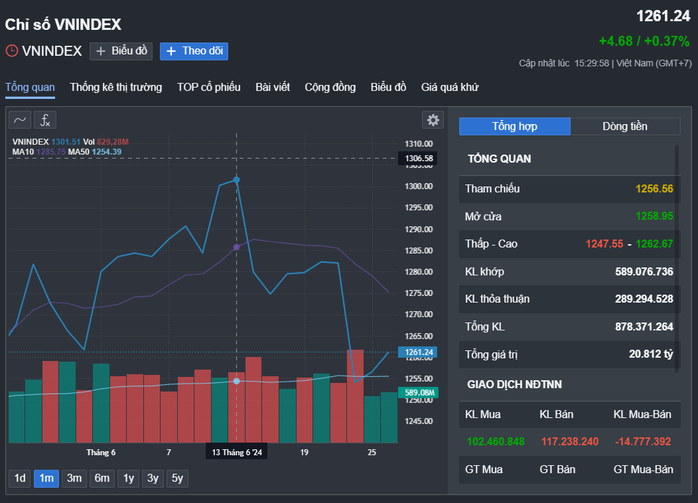Viewport: 698px width, 503px height.
Task: Set chart range to 3y
Action: tap(153, 479)
